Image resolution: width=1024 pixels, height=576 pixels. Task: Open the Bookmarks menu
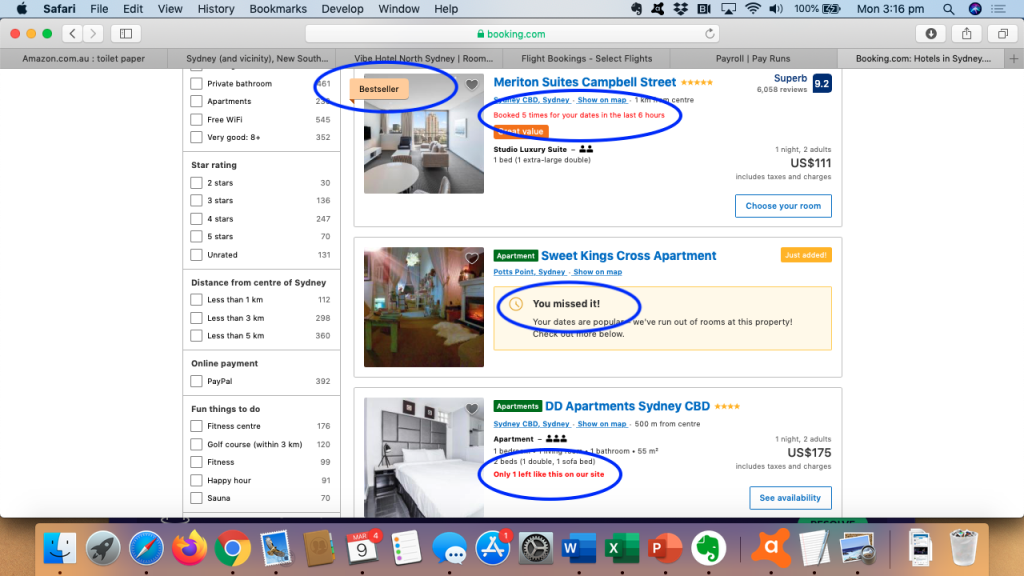click(278, 9)
